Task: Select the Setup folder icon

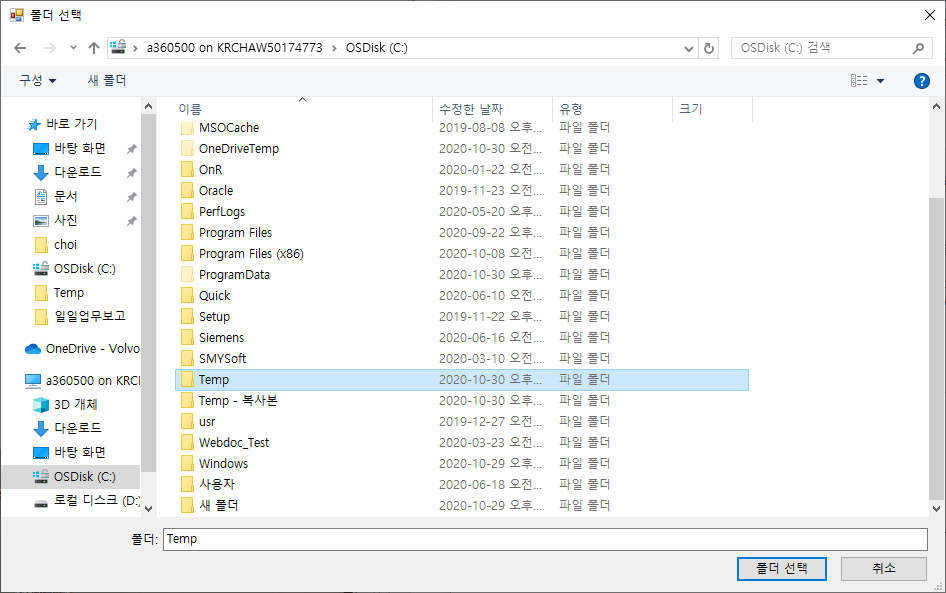Action: 188,317
